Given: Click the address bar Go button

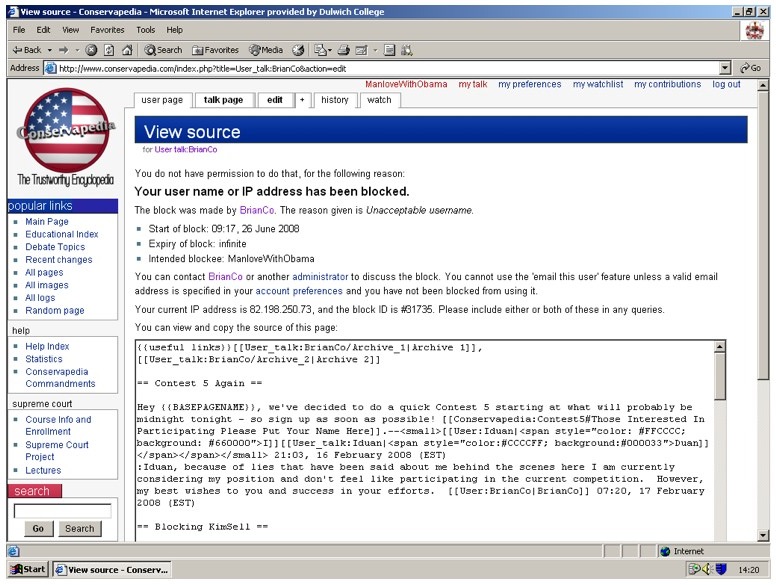Looking at the screenshot, I should point(750,68).
